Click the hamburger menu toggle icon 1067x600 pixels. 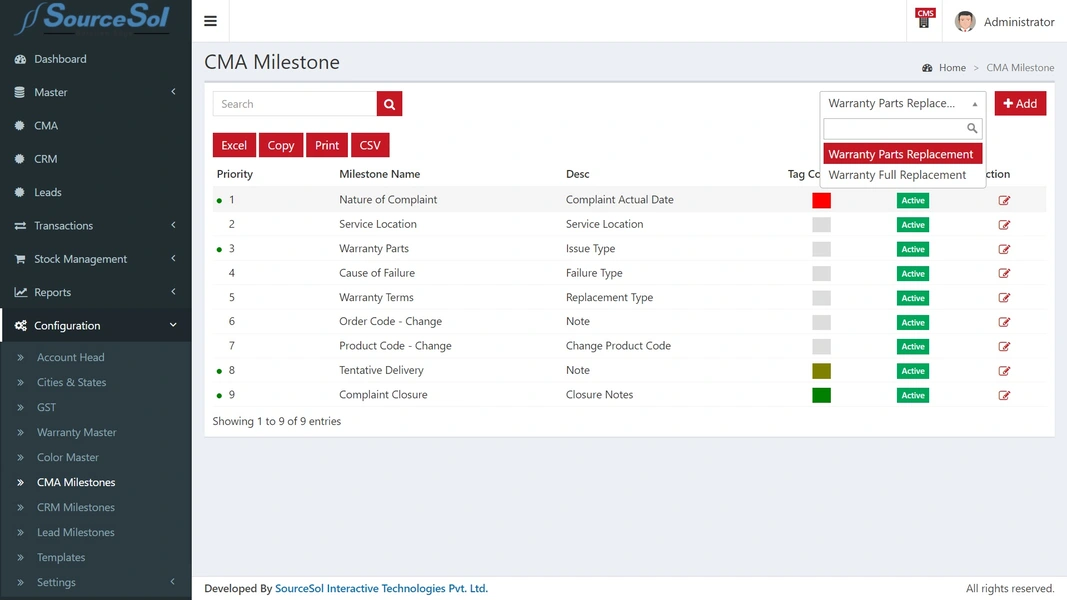(x=210, y=21)
